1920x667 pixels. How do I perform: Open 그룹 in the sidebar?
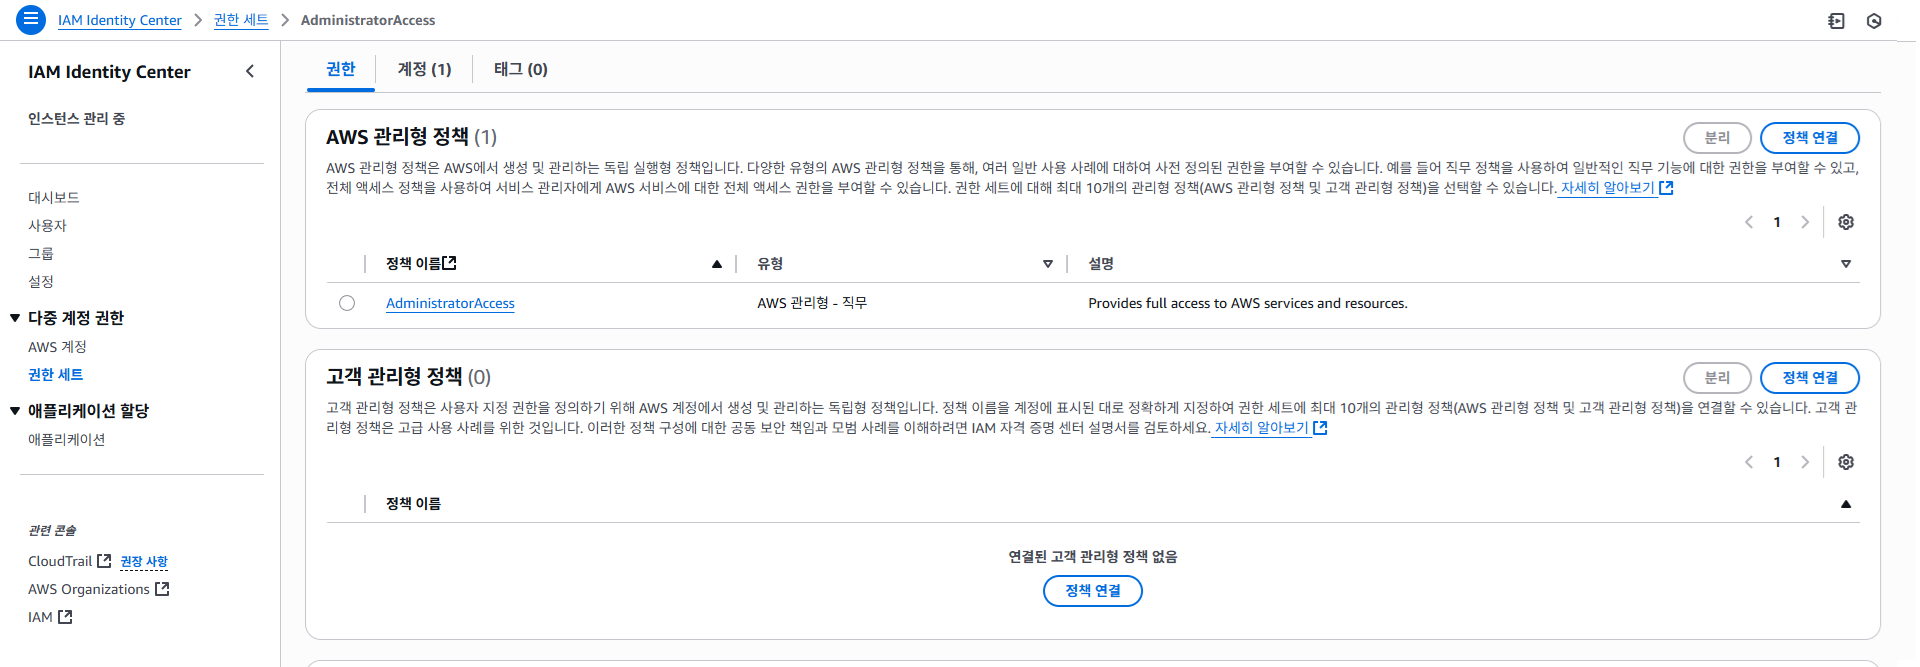tap(41, 254)
